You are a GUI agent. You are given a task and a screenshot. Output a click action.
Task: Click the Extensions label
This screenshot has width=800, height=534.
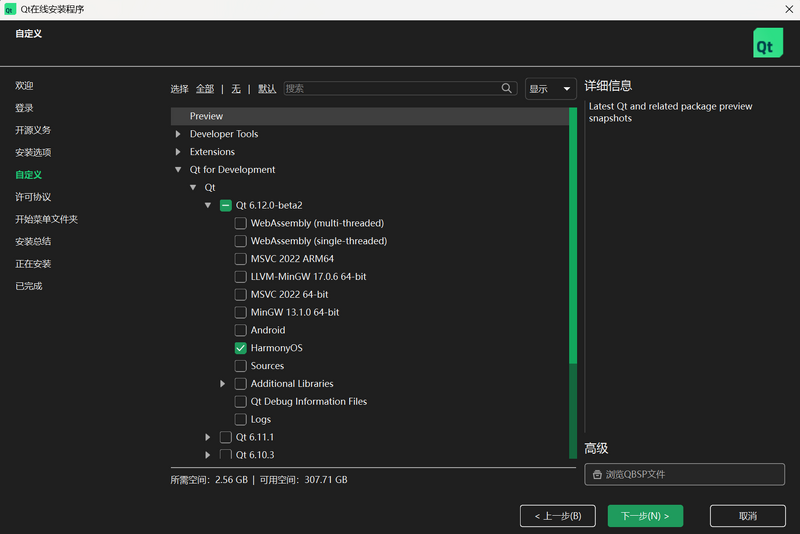(x=212, y=151)
